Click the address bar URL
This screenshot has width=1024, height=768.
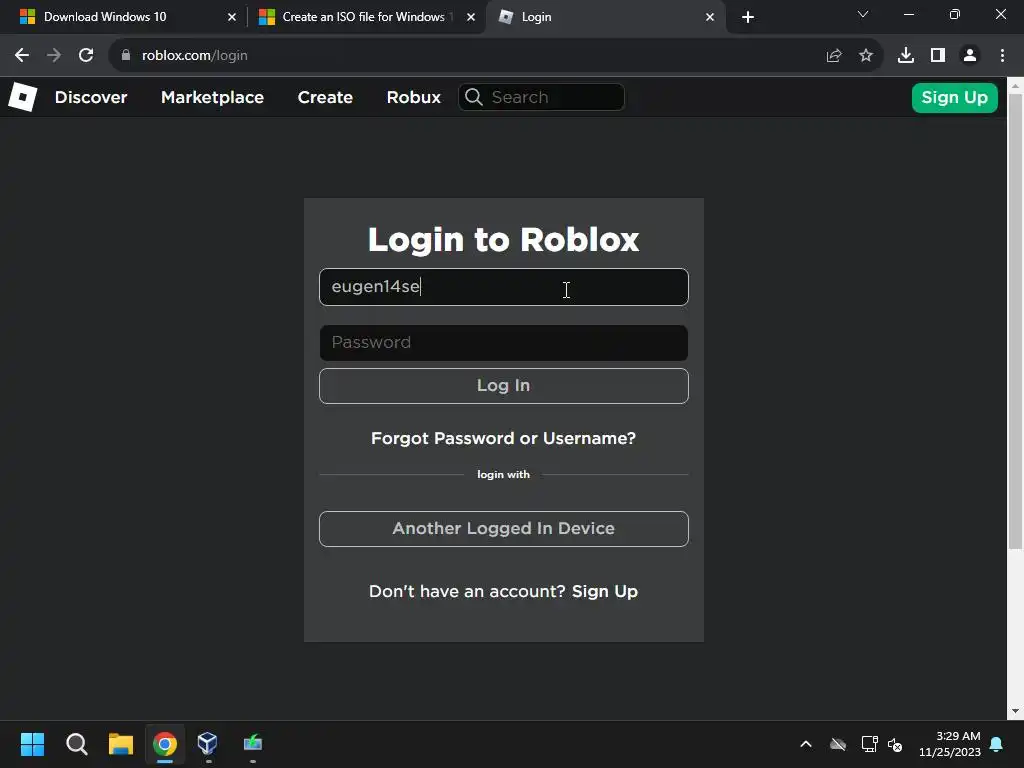[x=195, y=56]
